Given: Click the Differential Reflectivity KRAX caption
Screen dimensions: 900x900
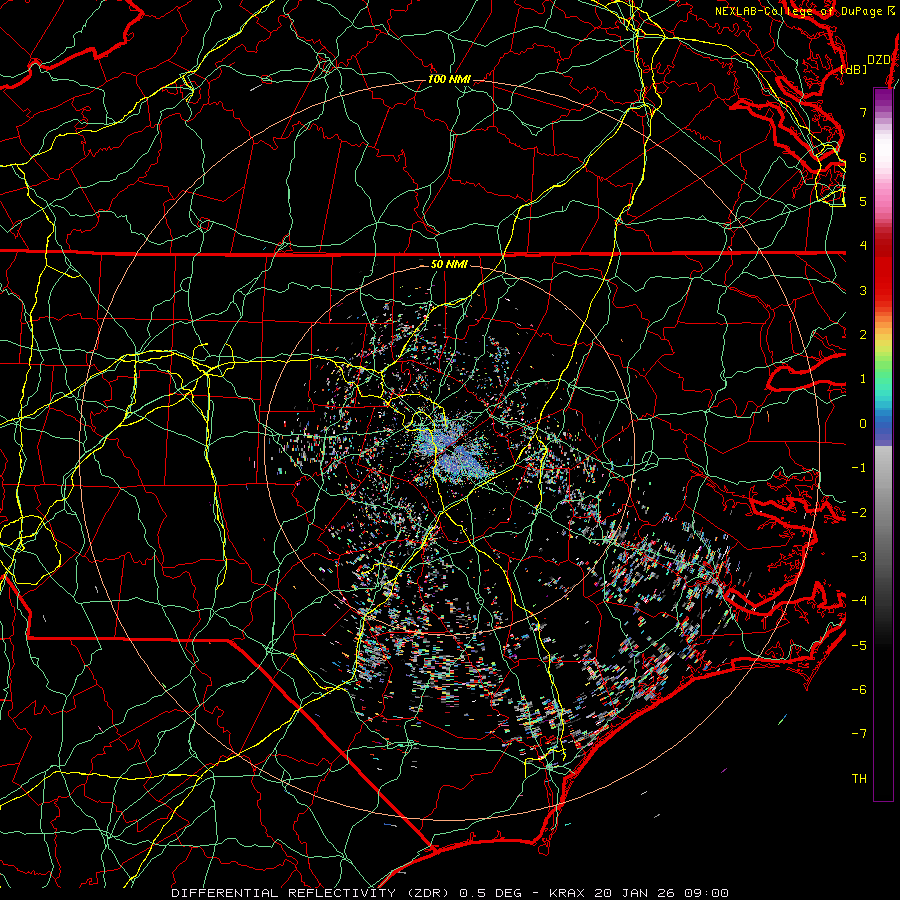Looking at the screenshot, I should [x=450, y=893].
